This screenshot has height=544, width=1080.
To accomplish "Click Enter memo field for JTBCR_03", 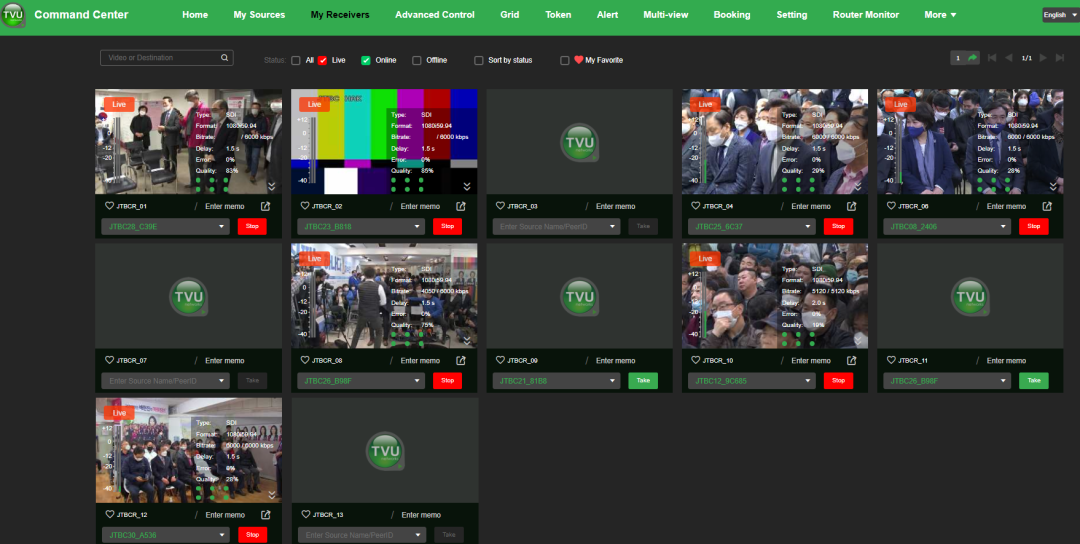I will point(616,206).
